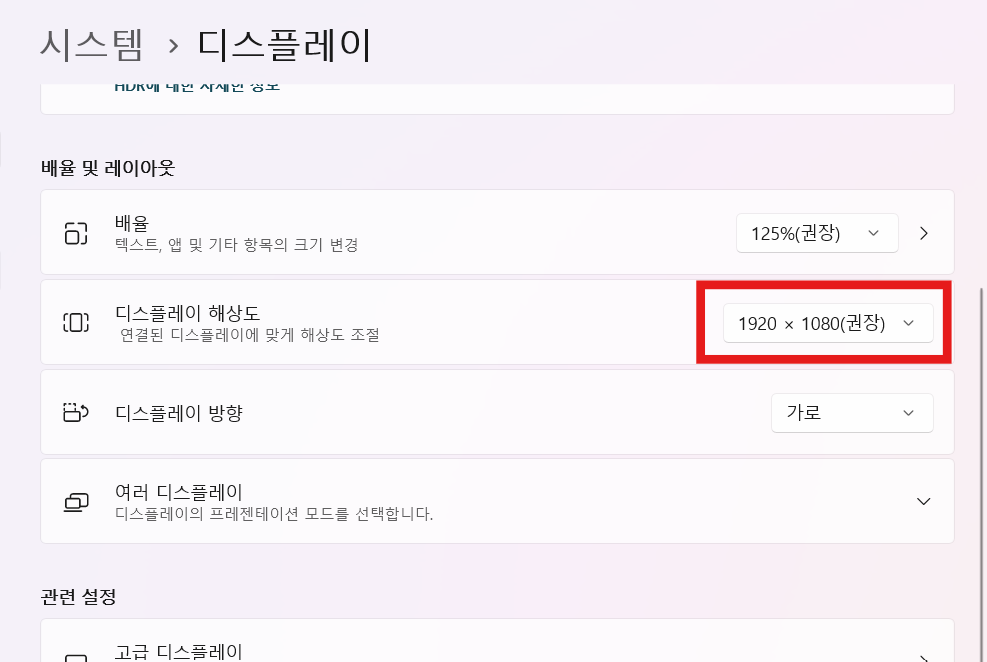Click the 디스플레이 방향 row

(400, 412)
